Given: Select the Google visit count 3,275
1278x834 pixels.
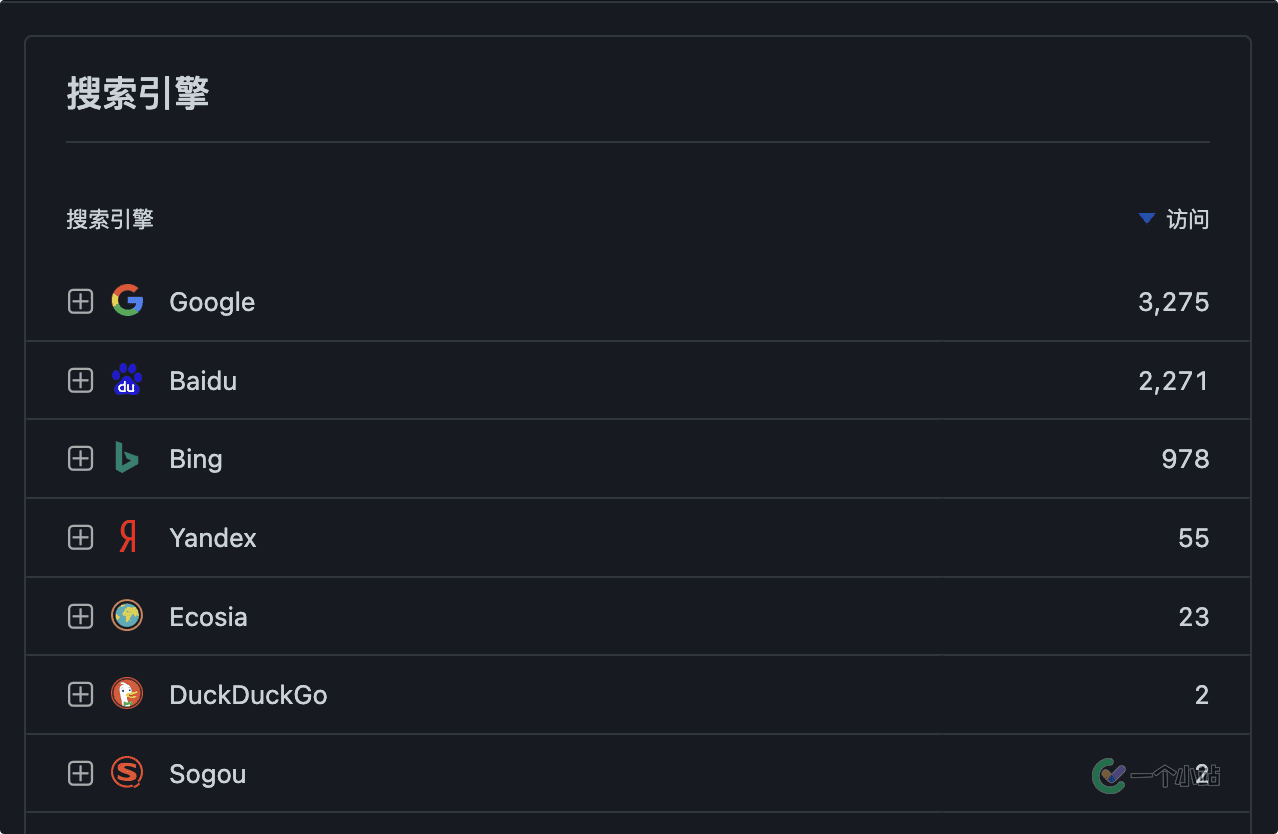Looking at the screenshot, I should click(x=1173, y=302).
